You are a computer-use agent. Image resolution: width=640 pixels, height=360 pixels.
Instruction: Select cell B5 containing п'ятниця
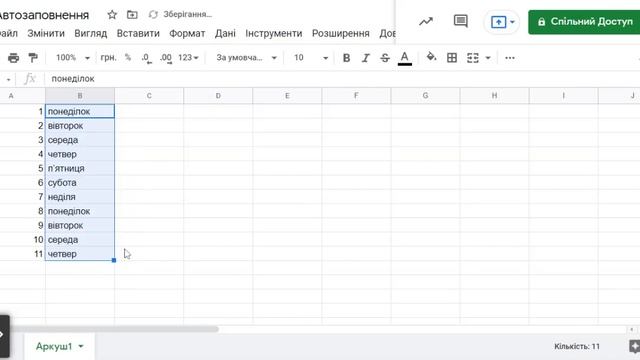(80, 169)
